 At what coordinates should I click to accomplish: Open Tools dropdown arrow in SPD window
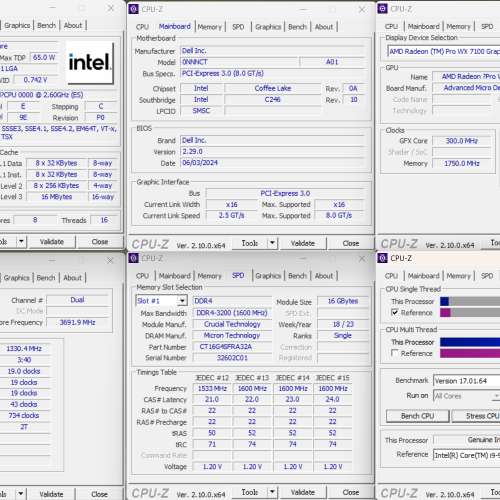coord(272,492)
